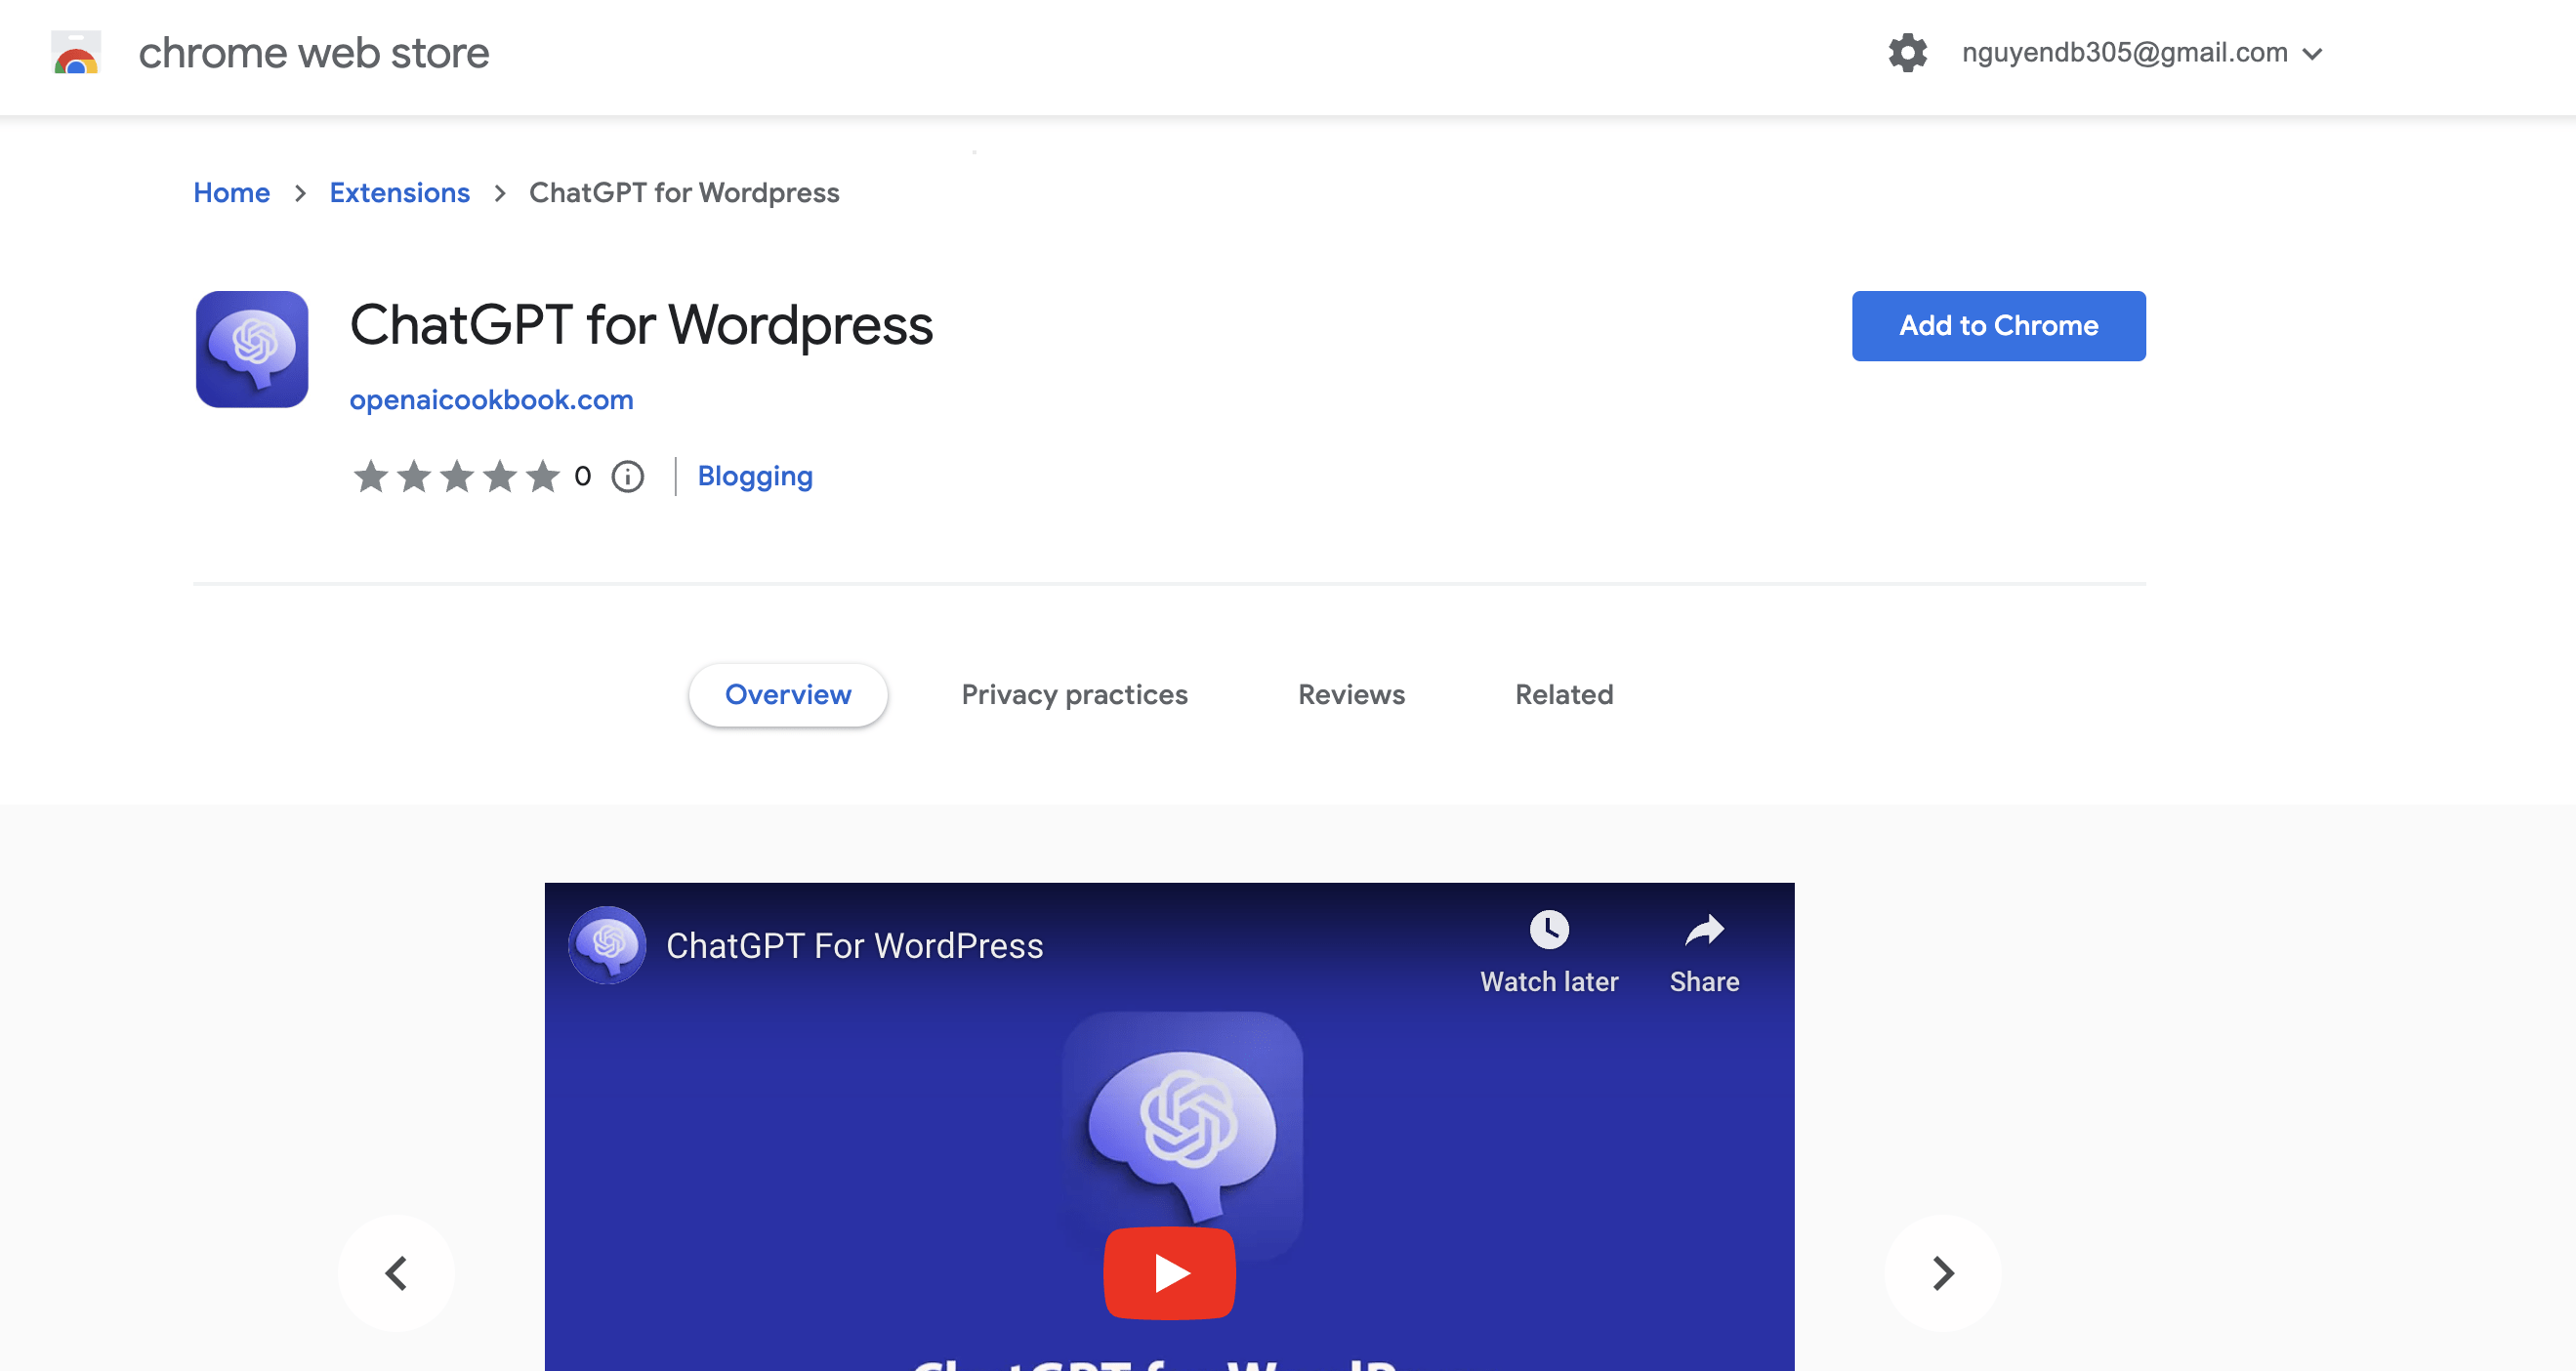Open settings via the gear icon
2576x1371 pixels.
click(x=1907, y=52)
